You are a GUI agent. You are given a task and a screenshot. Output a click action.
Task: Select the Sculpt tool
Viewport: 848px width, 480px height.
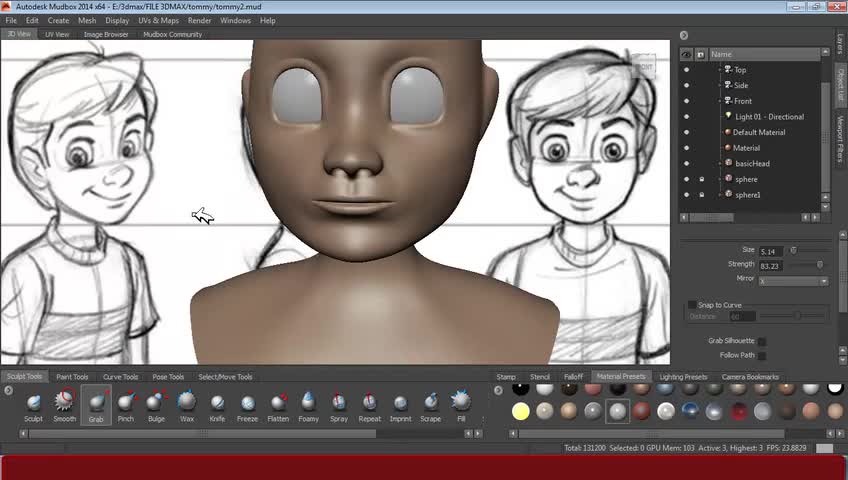click(x=34, y=403)
